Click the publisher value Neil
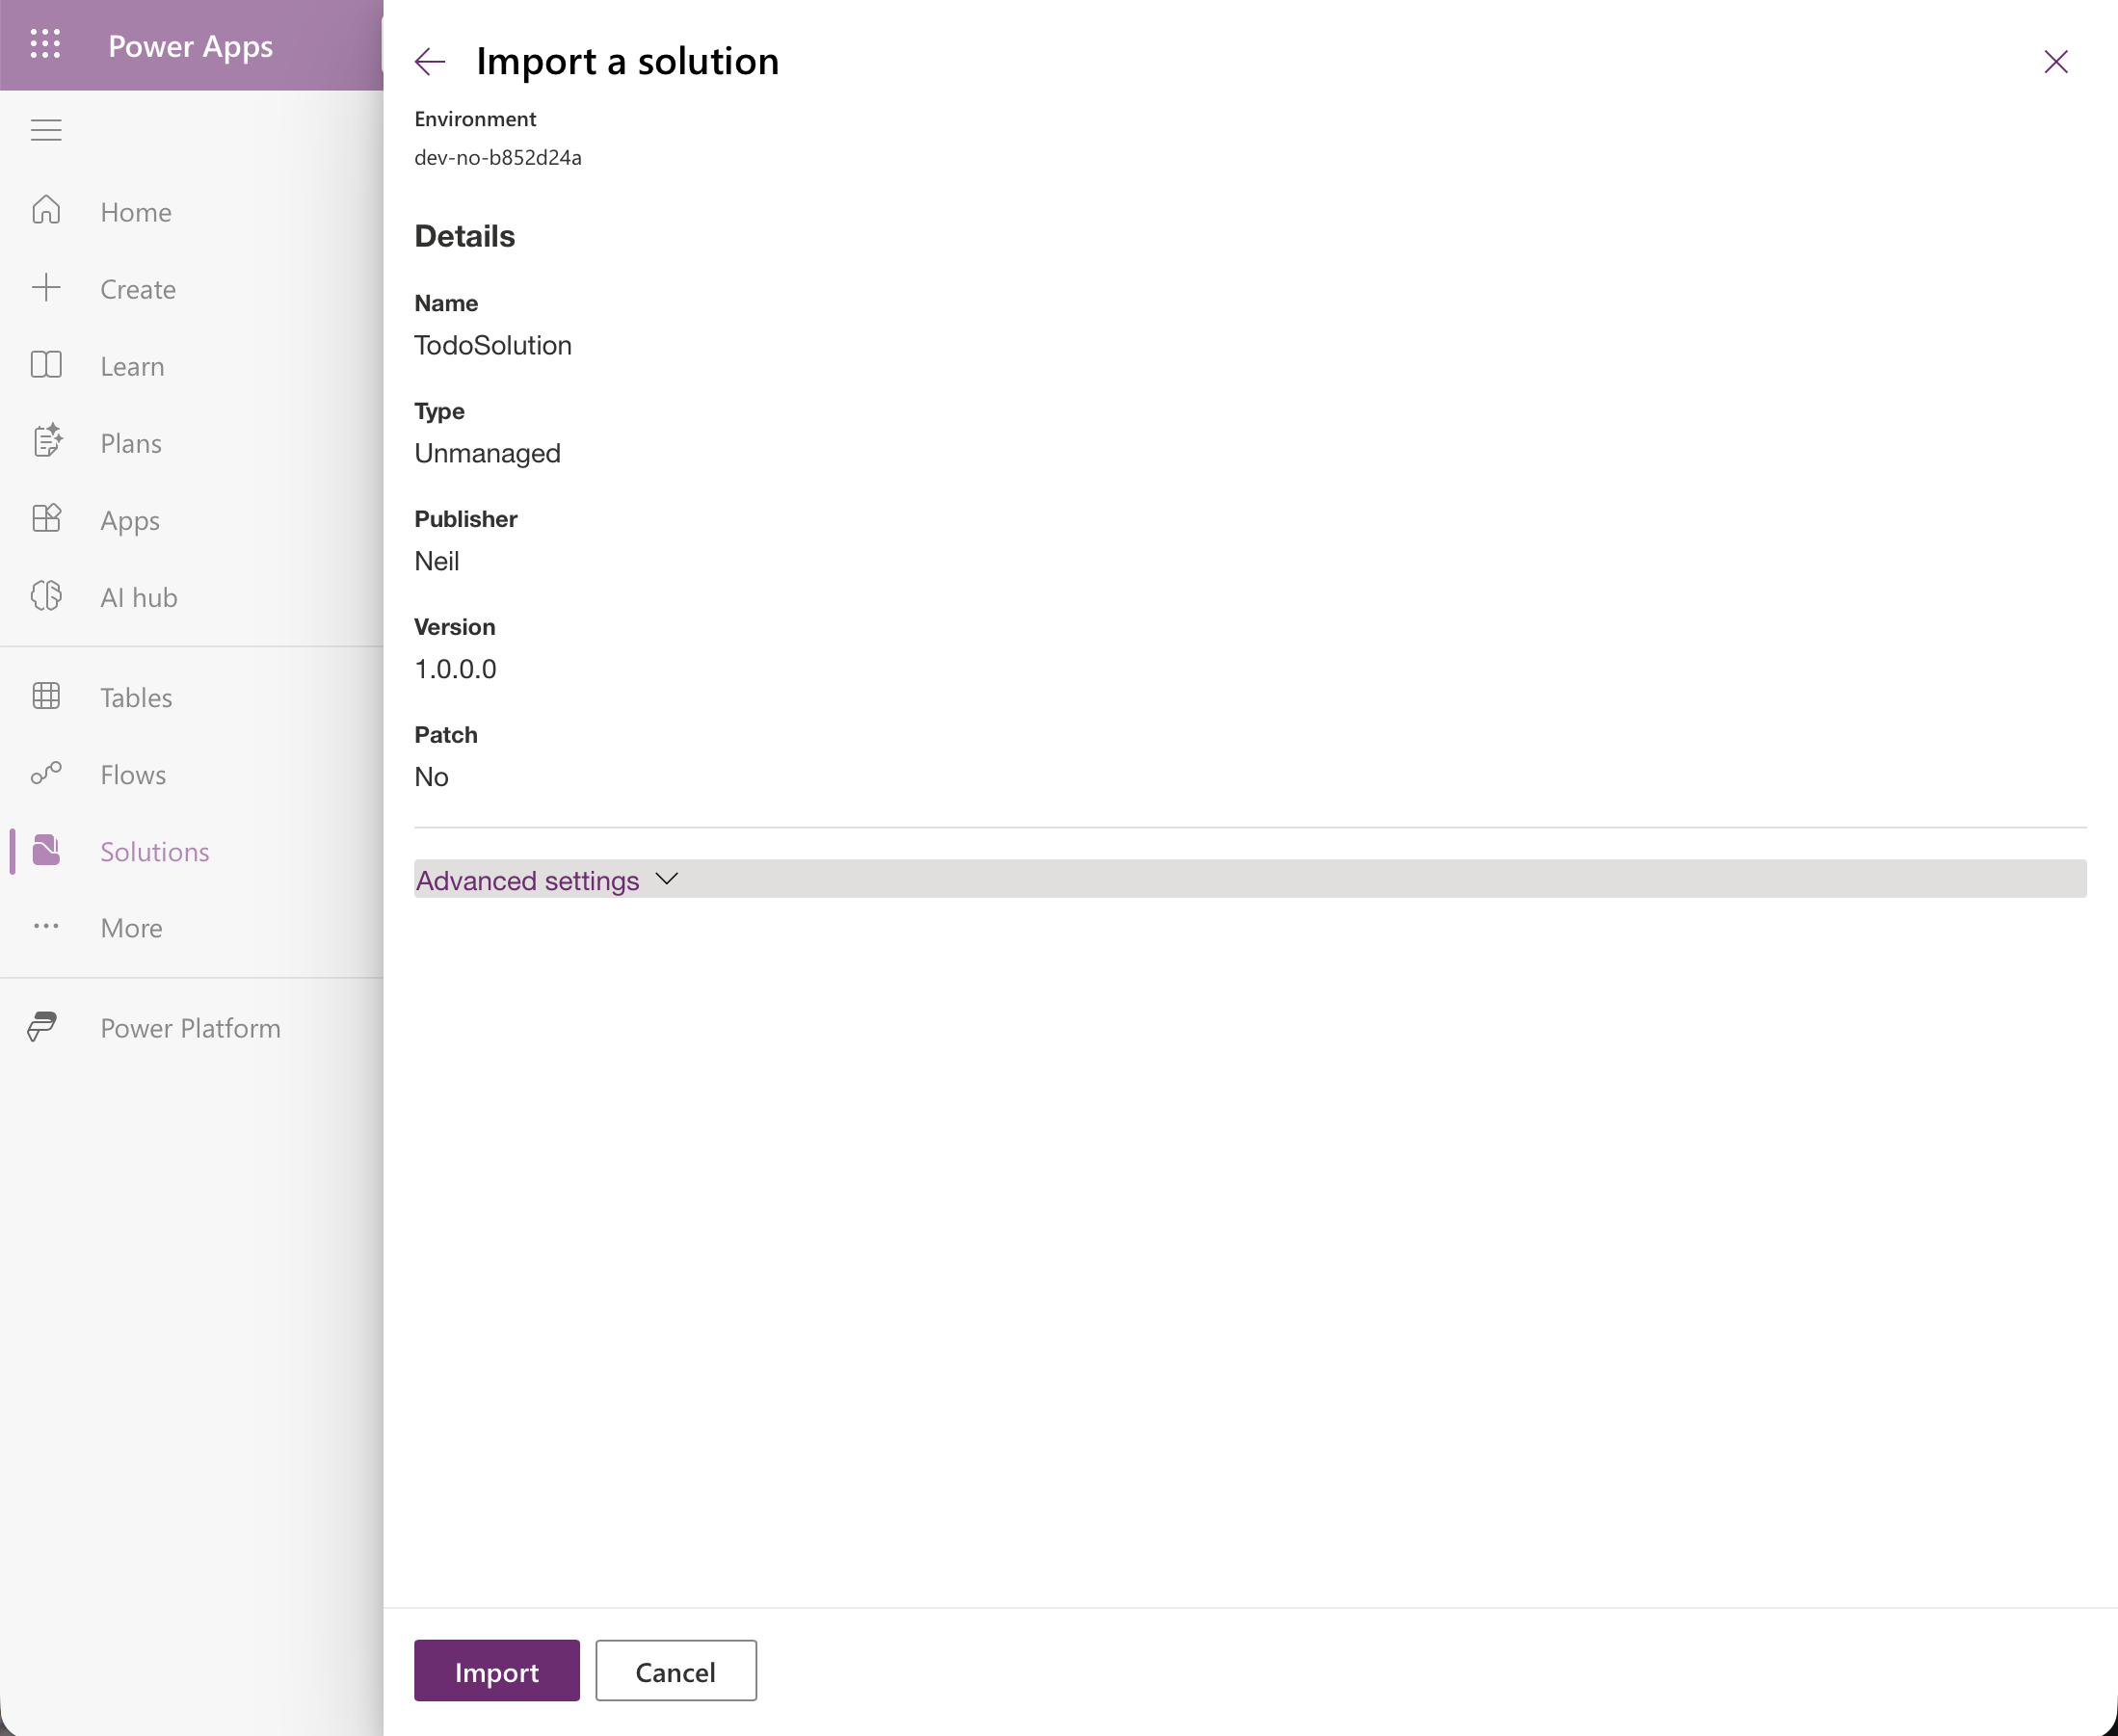 tap(437, 561)
